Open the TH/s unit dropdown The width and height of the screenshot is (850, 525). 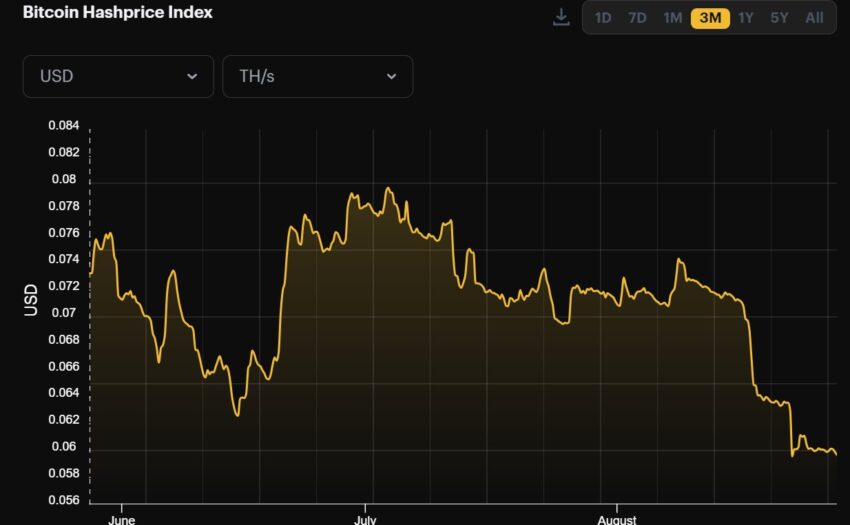pos(317,77)
